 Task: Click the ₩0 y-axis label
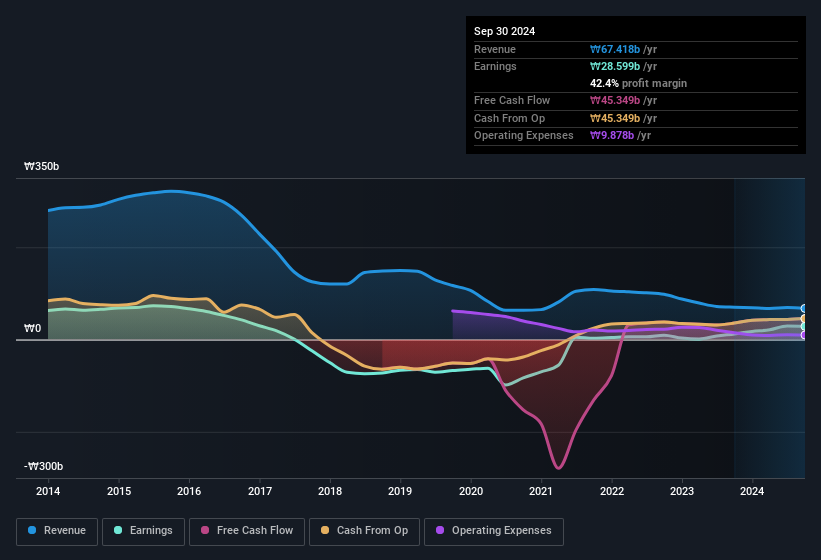tap(32, 328)
